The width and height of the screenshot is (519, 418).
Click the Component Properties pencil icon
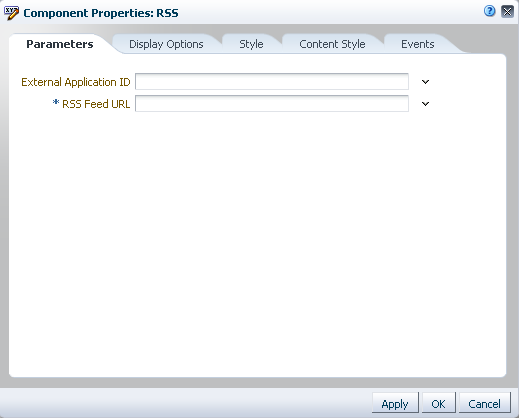(11, 13)
